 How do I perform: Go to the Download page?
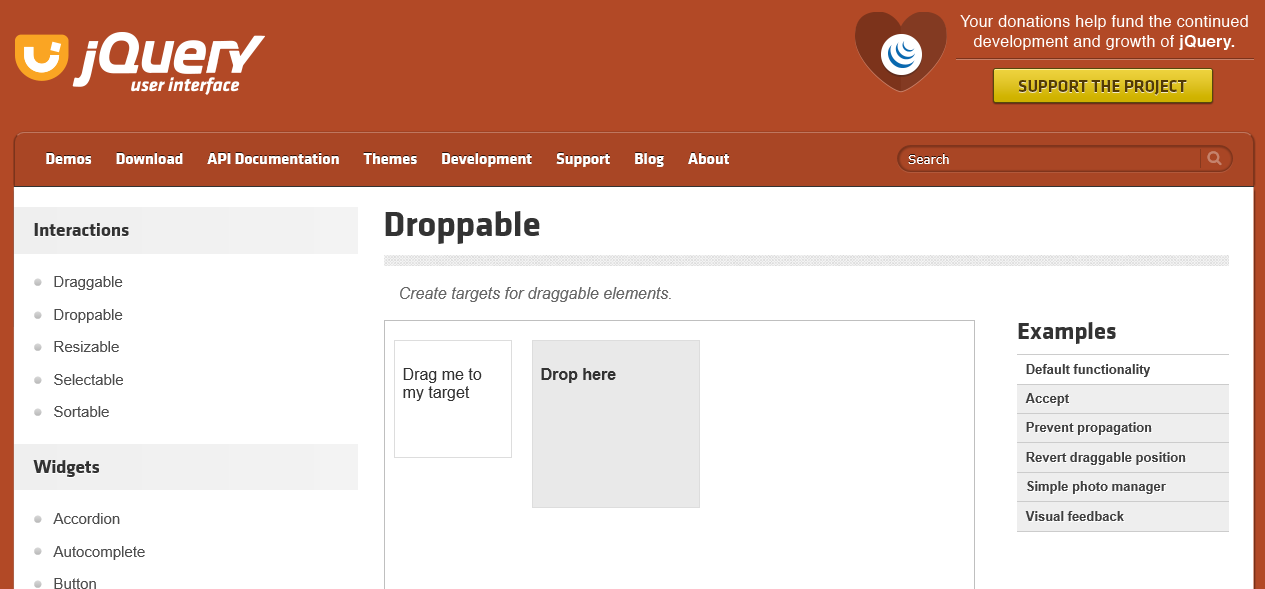(x=149, y=159)
